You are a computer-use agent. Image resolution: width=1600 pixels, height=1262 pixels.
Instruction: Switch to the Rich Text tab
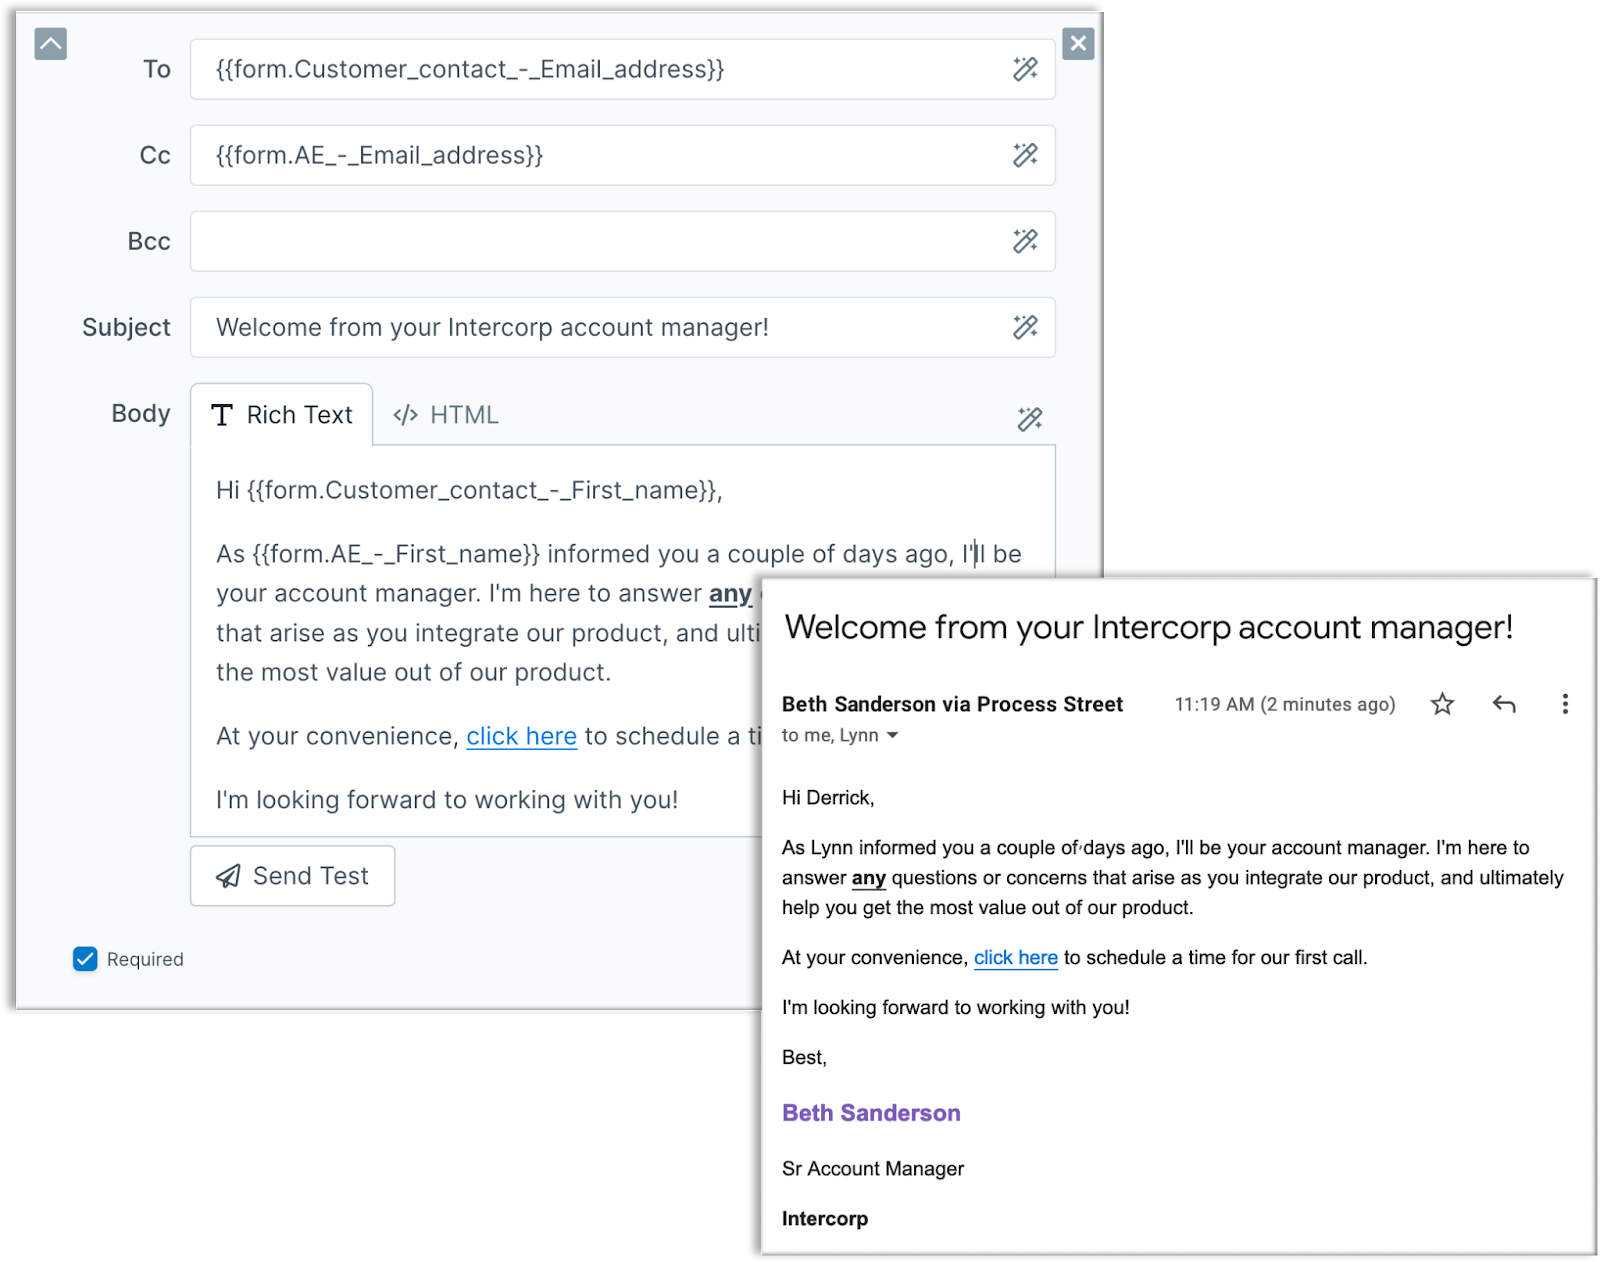tap(282, 415)
